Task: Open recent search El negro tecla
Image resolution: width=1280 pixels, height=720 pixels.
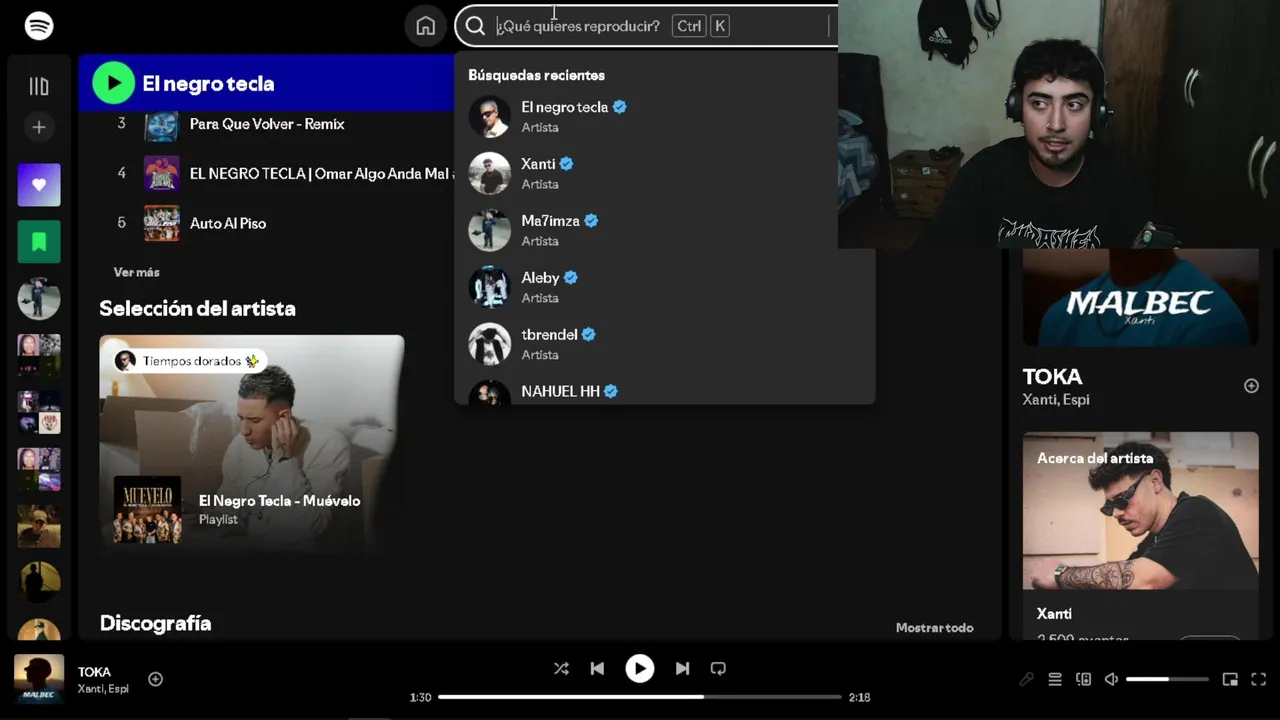Action: point(664,116)
